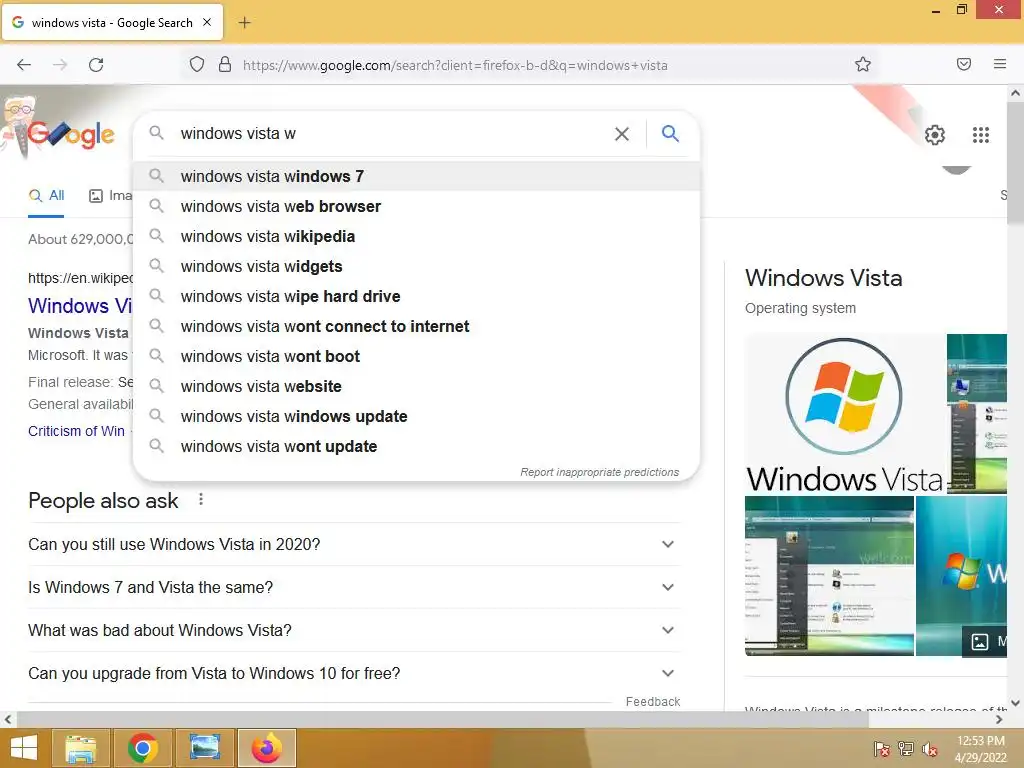Choose suggestion windows vista windows update

coord(416,417)
